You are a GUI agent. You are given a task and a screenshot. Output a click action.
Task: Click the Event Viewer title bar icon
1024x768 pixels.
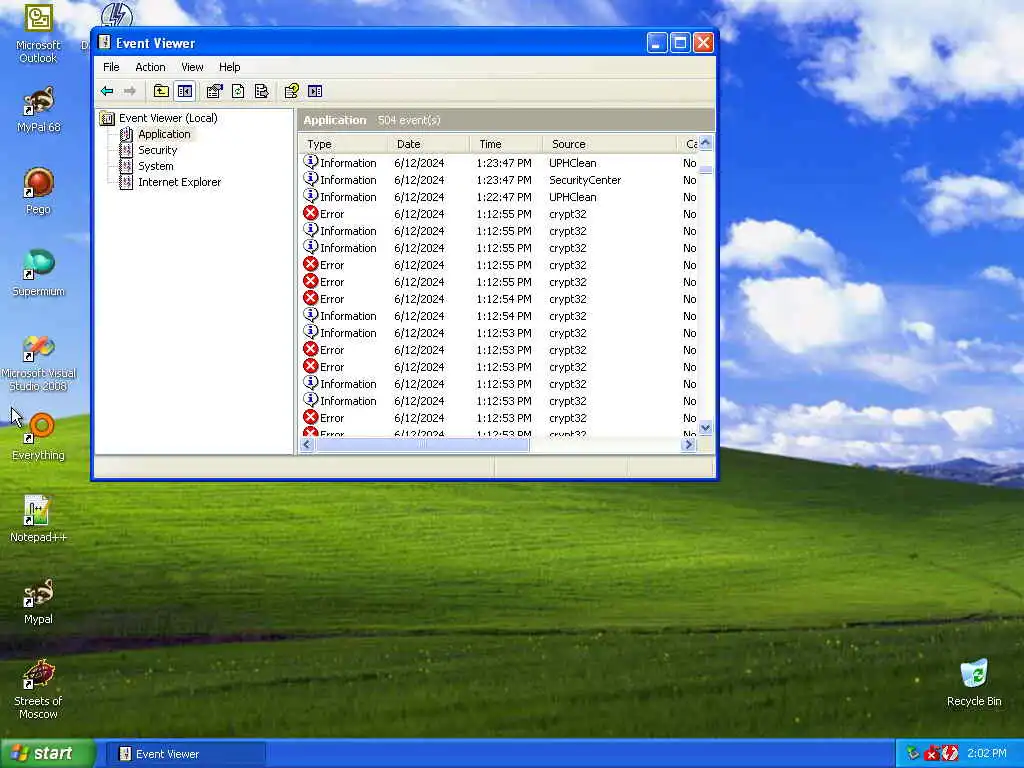(x=104, y=42)
